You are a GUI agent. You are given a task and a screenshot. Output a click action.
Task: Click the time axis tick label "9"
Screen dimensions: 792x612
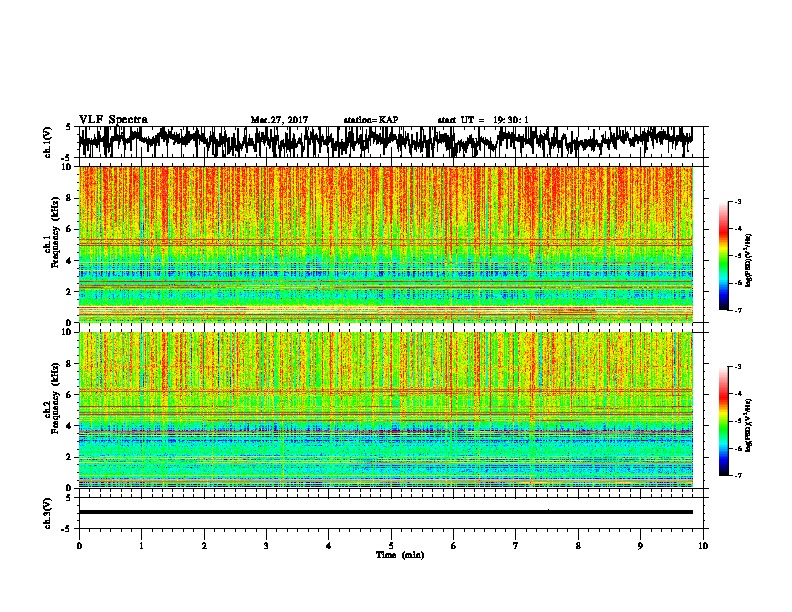[x=640, y=546]
